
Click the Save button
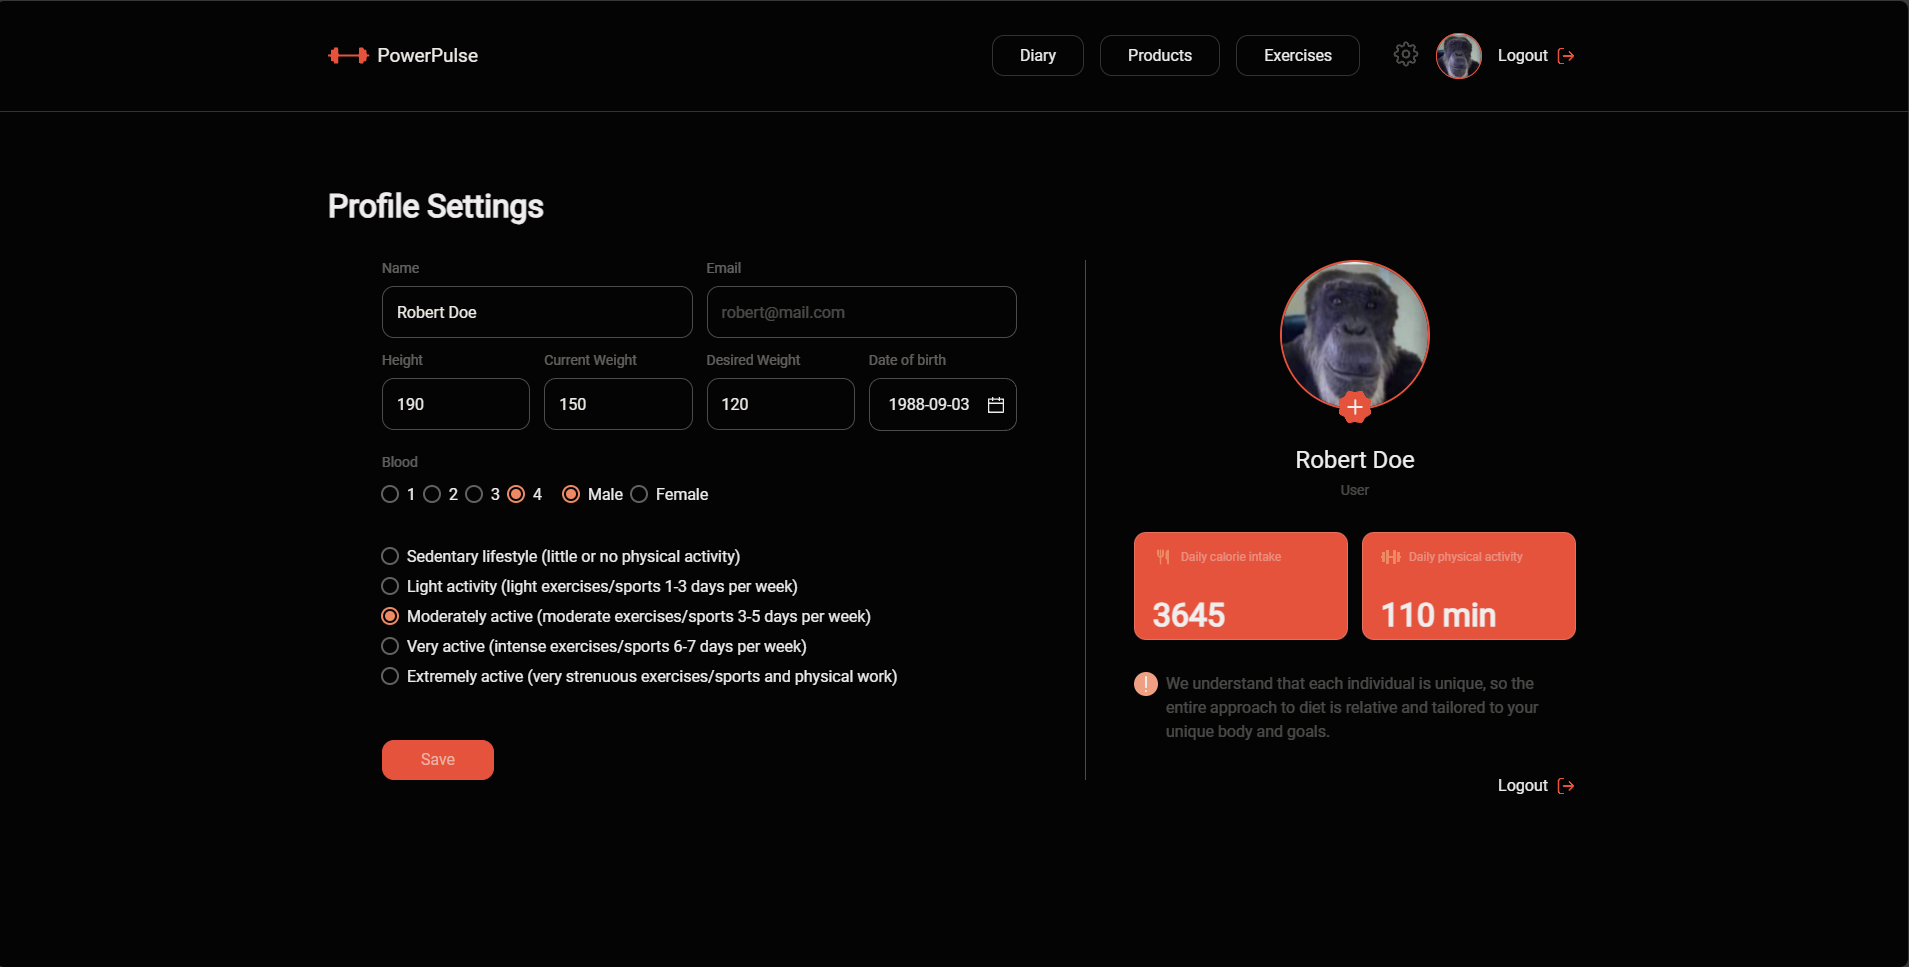[438, 760]
